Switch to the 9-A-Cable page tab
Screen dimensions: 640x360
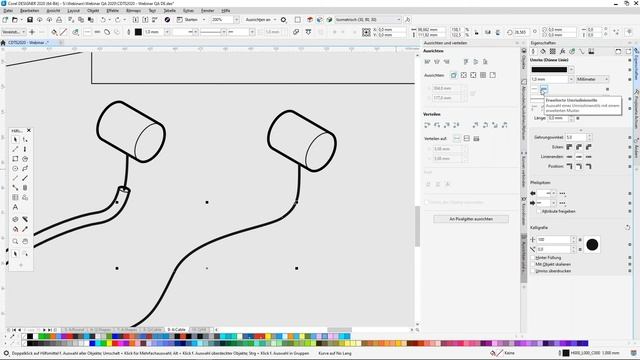[x=176, y=329]
